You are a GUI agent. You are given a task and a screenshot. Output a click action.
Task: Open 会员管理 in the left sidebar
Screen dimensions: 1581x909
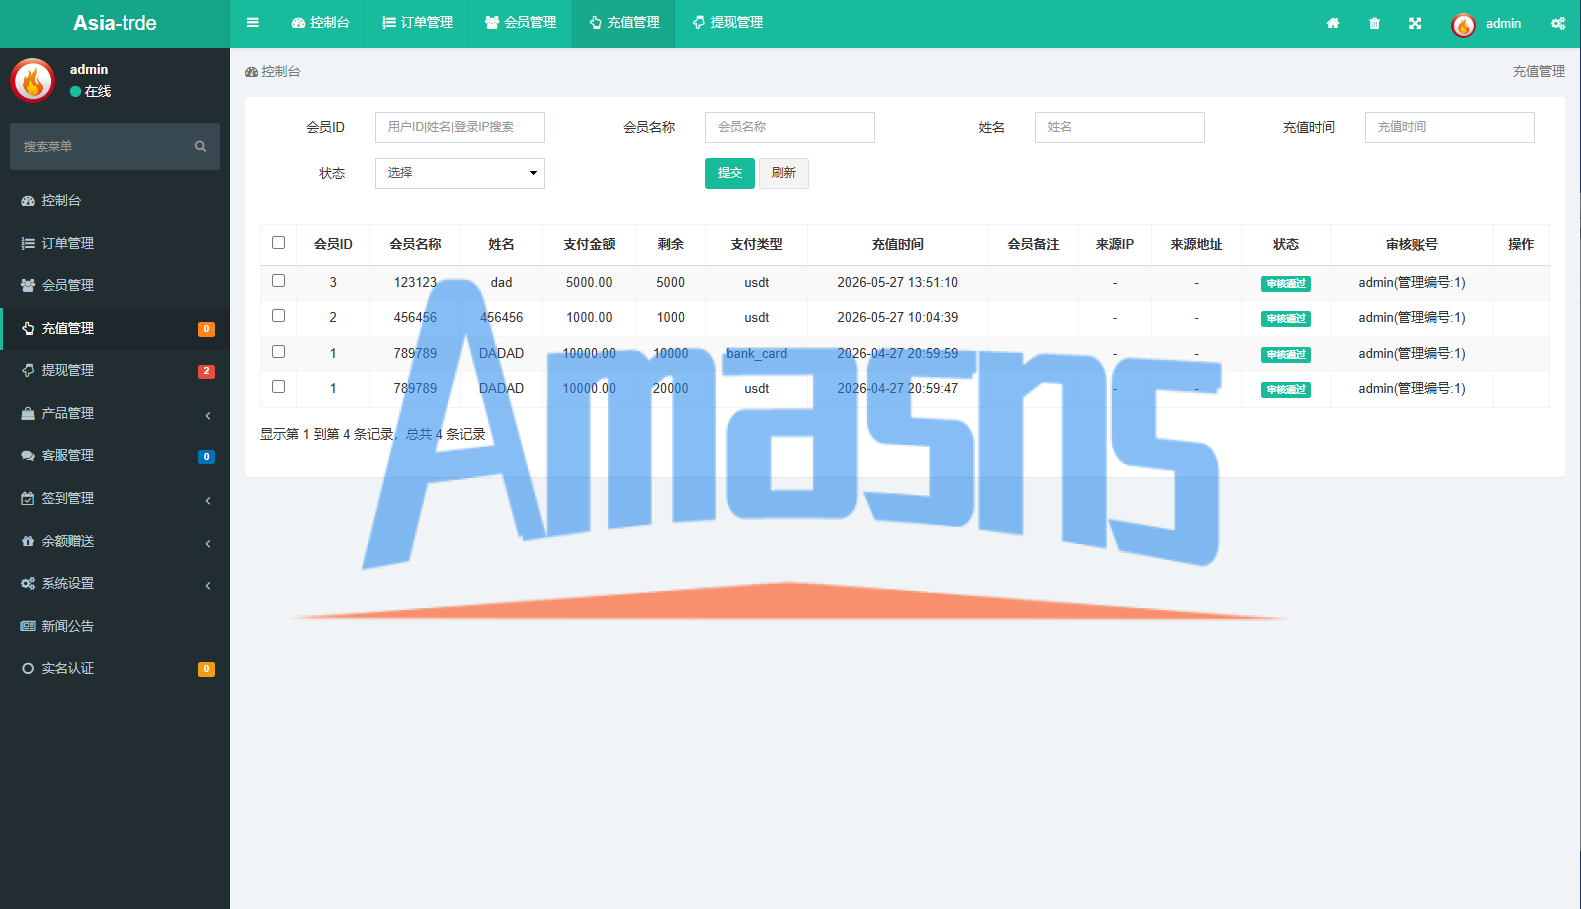[115, 285]
